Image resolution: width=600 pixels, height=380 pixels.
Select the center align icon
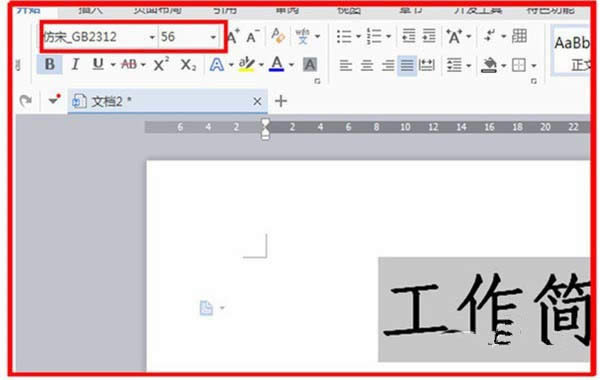(x=367, y=65)
